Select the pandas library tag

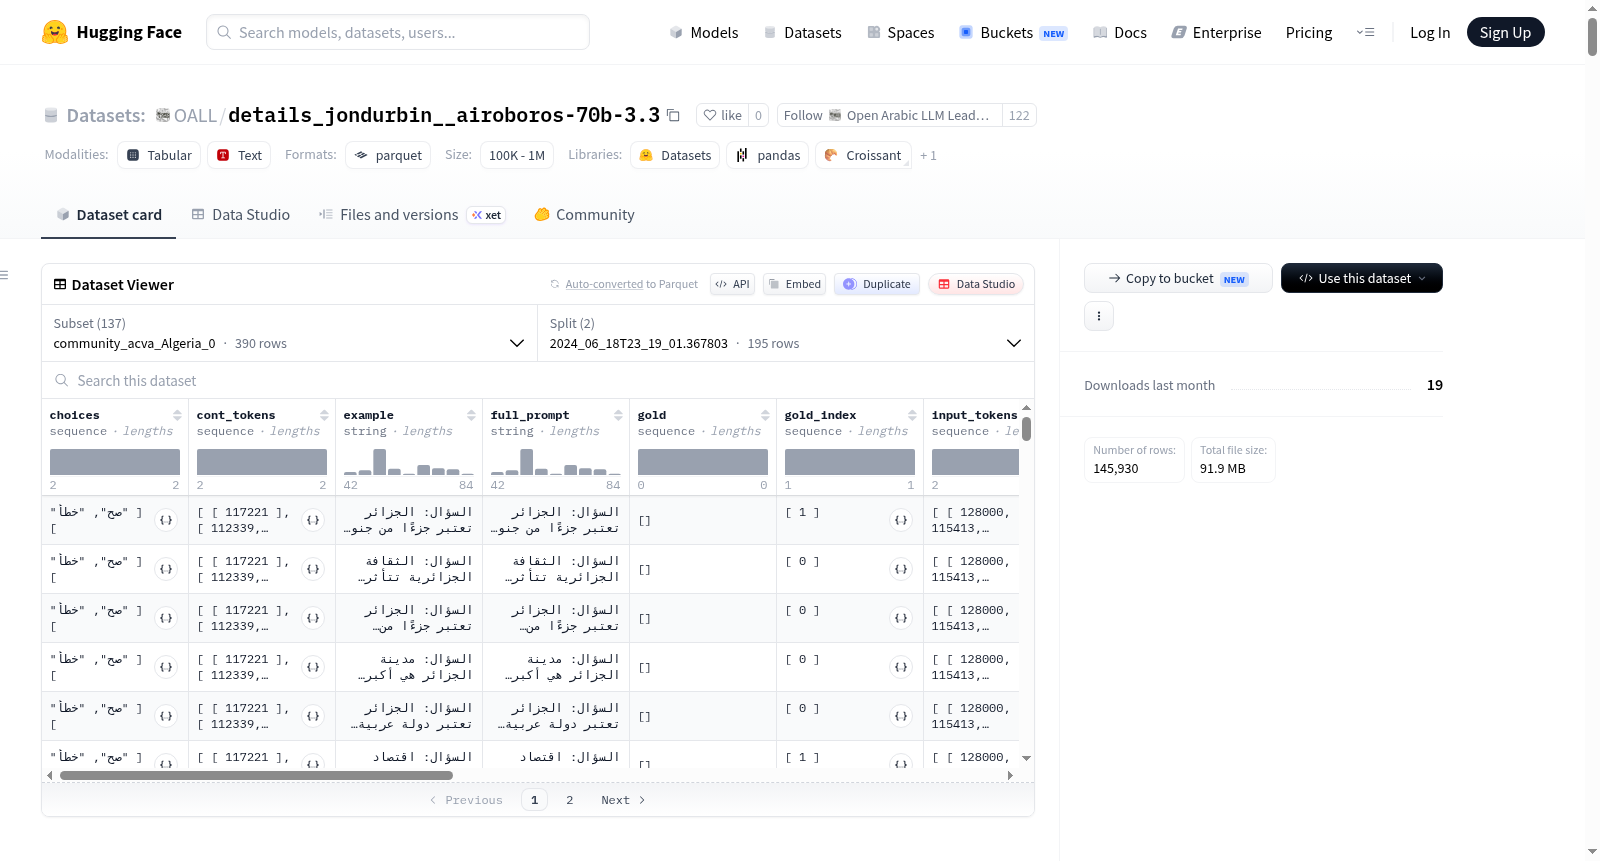point(768,155)
